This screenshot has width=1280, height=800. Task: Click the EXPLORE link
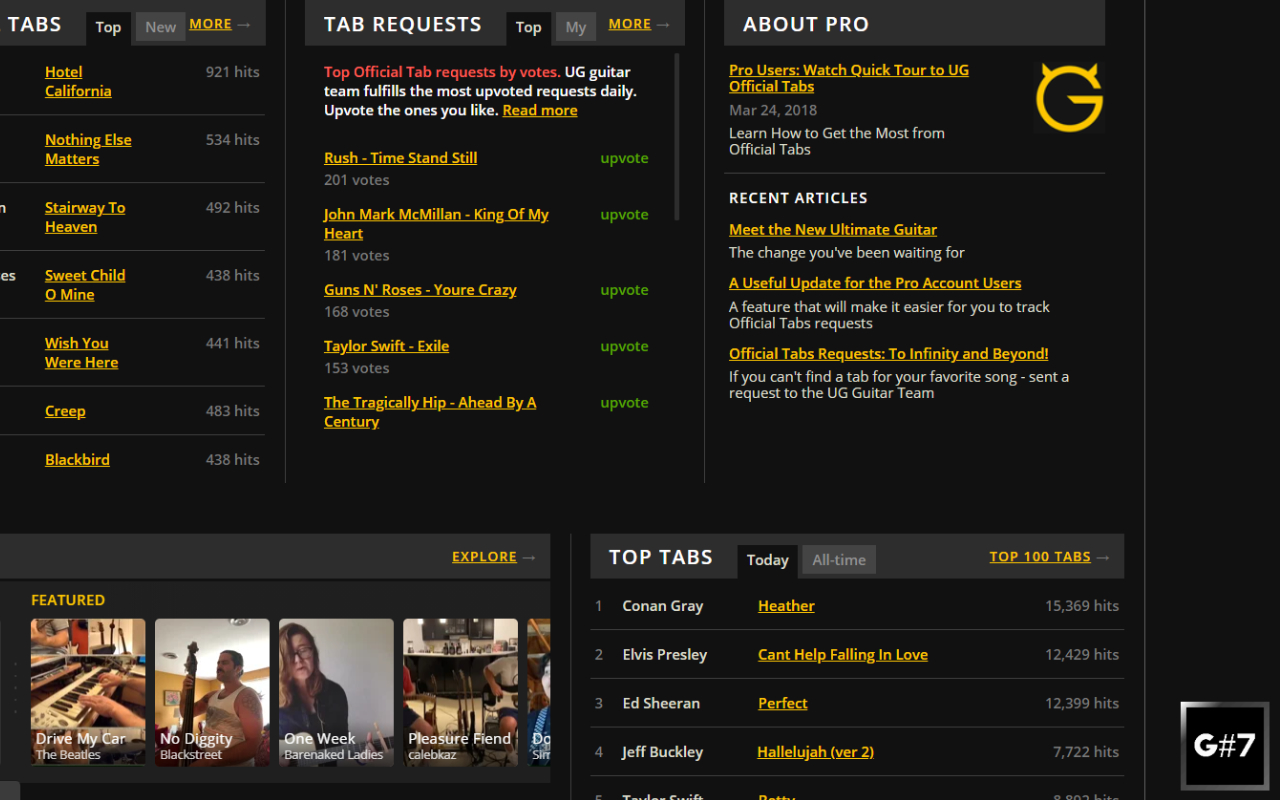[x=484, y=556]
